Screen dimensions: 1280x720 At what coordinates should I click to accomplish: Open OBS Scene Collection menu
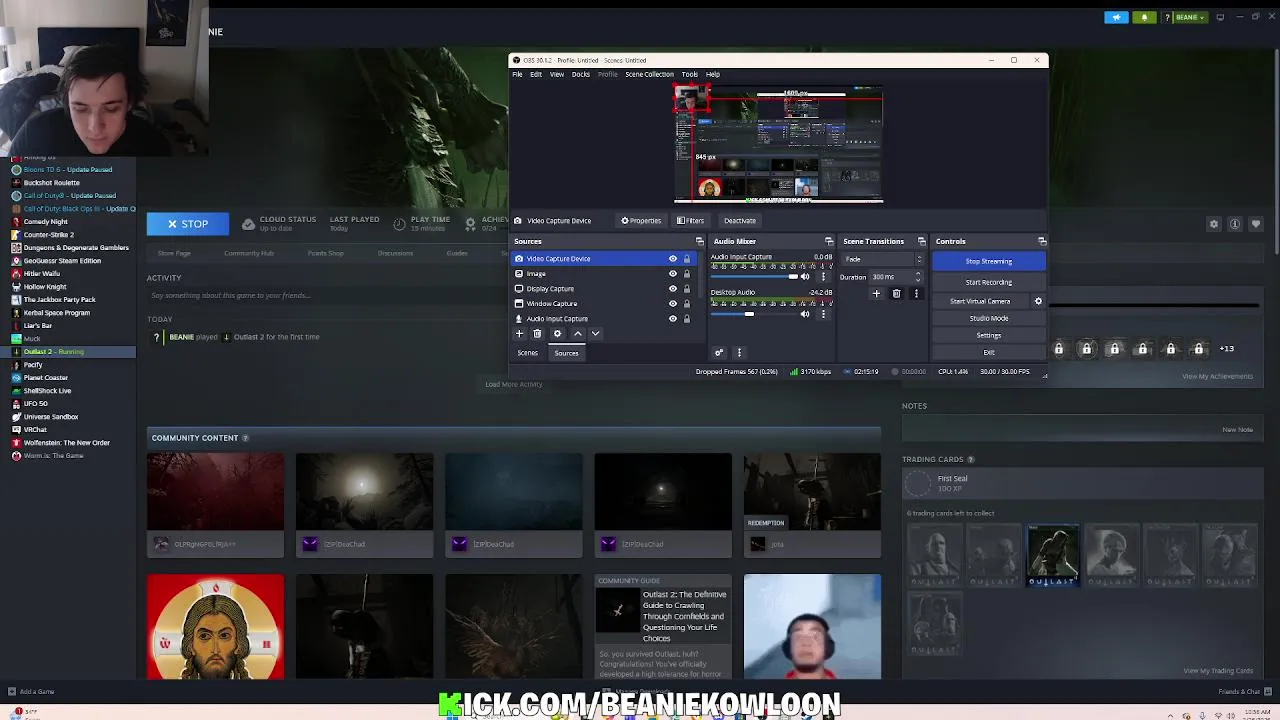(649, 74)
